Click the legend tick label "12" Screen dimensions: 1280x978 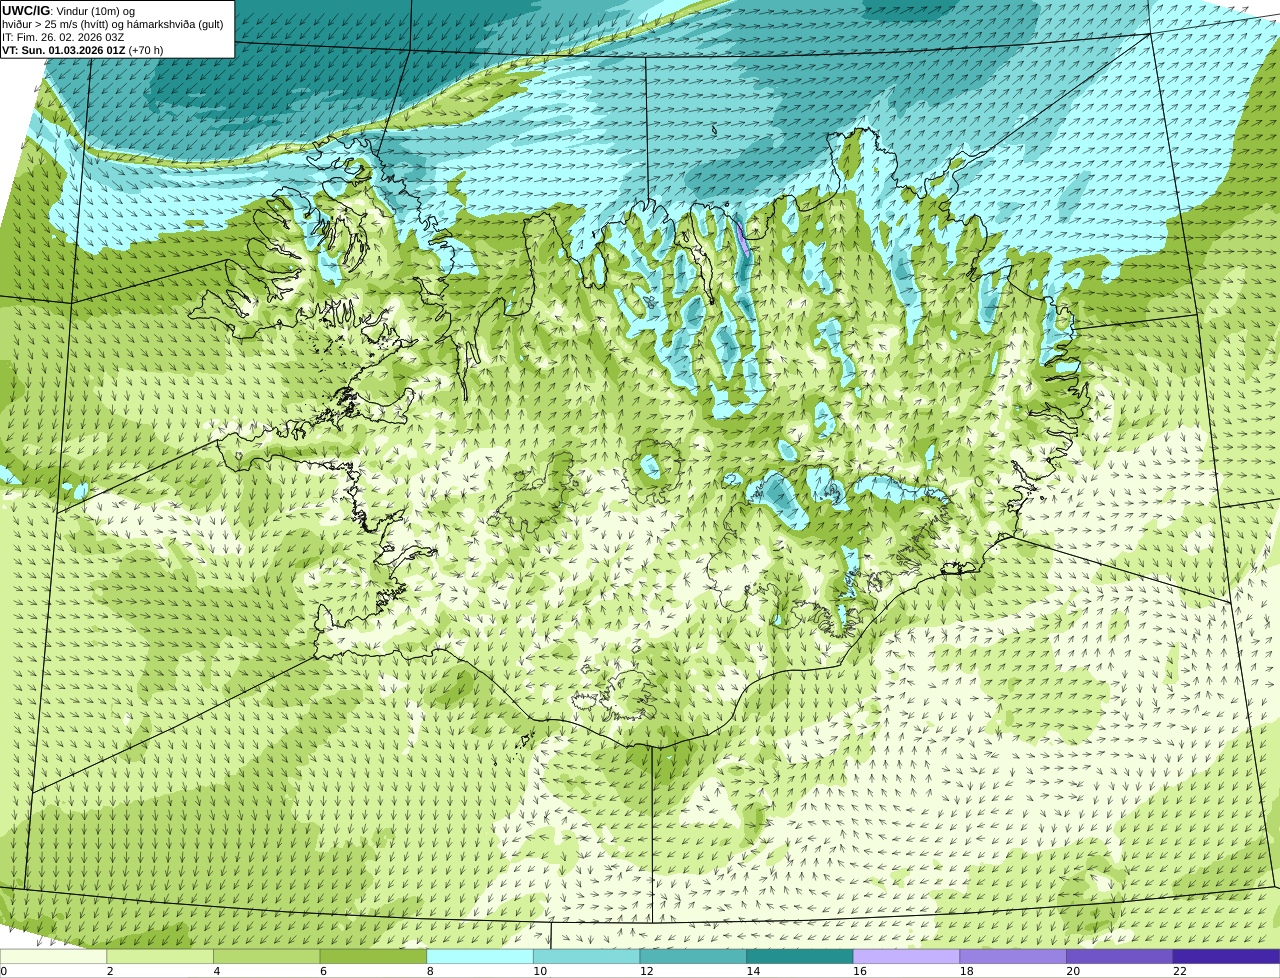pyautogui.click(x=647, y=971)
